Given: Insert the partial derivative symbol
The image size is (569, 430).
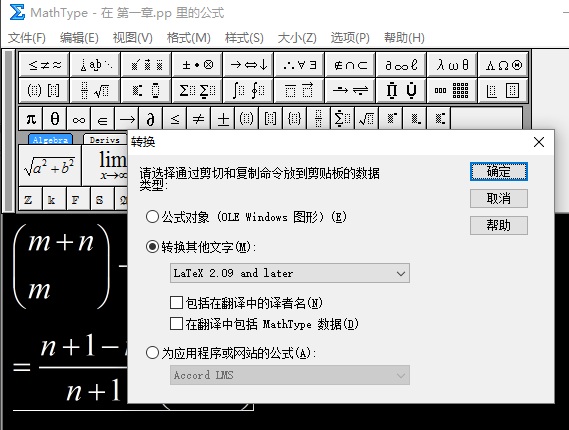Looking at the screenshot, I should tap(151, 119).
